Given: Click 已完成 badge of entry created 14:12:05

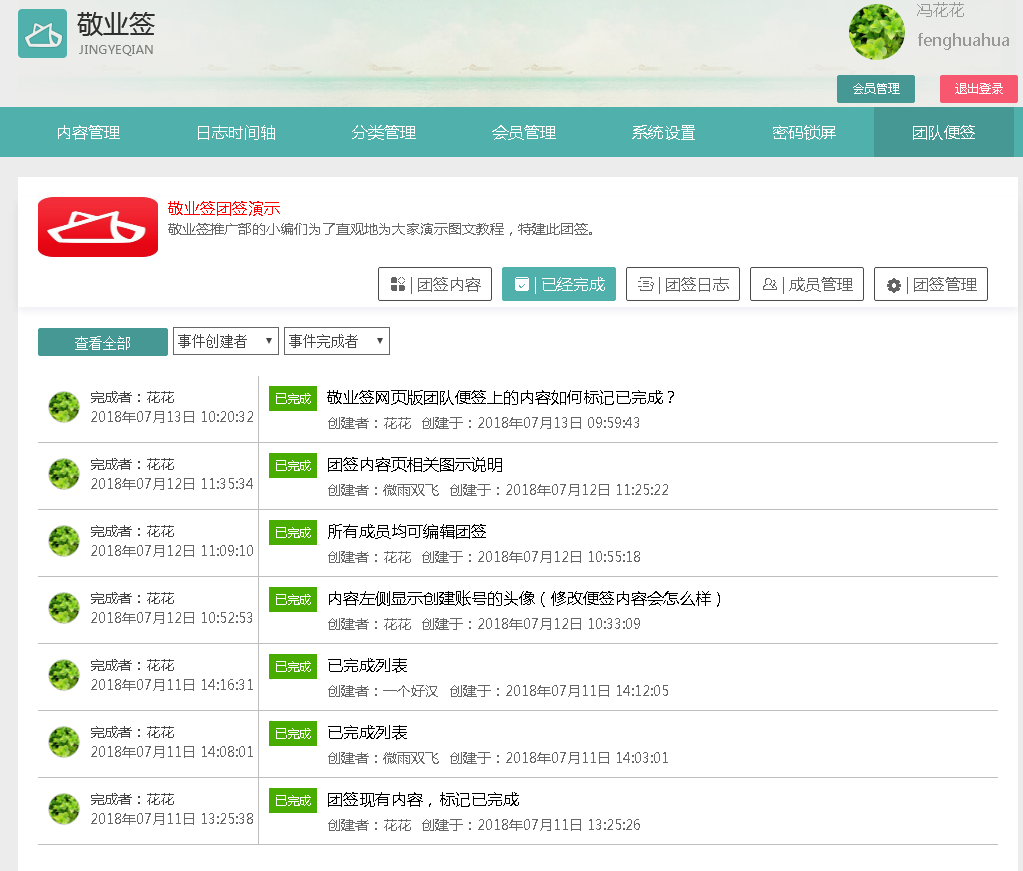Looking at the screenshot, I should pos(293,667).
